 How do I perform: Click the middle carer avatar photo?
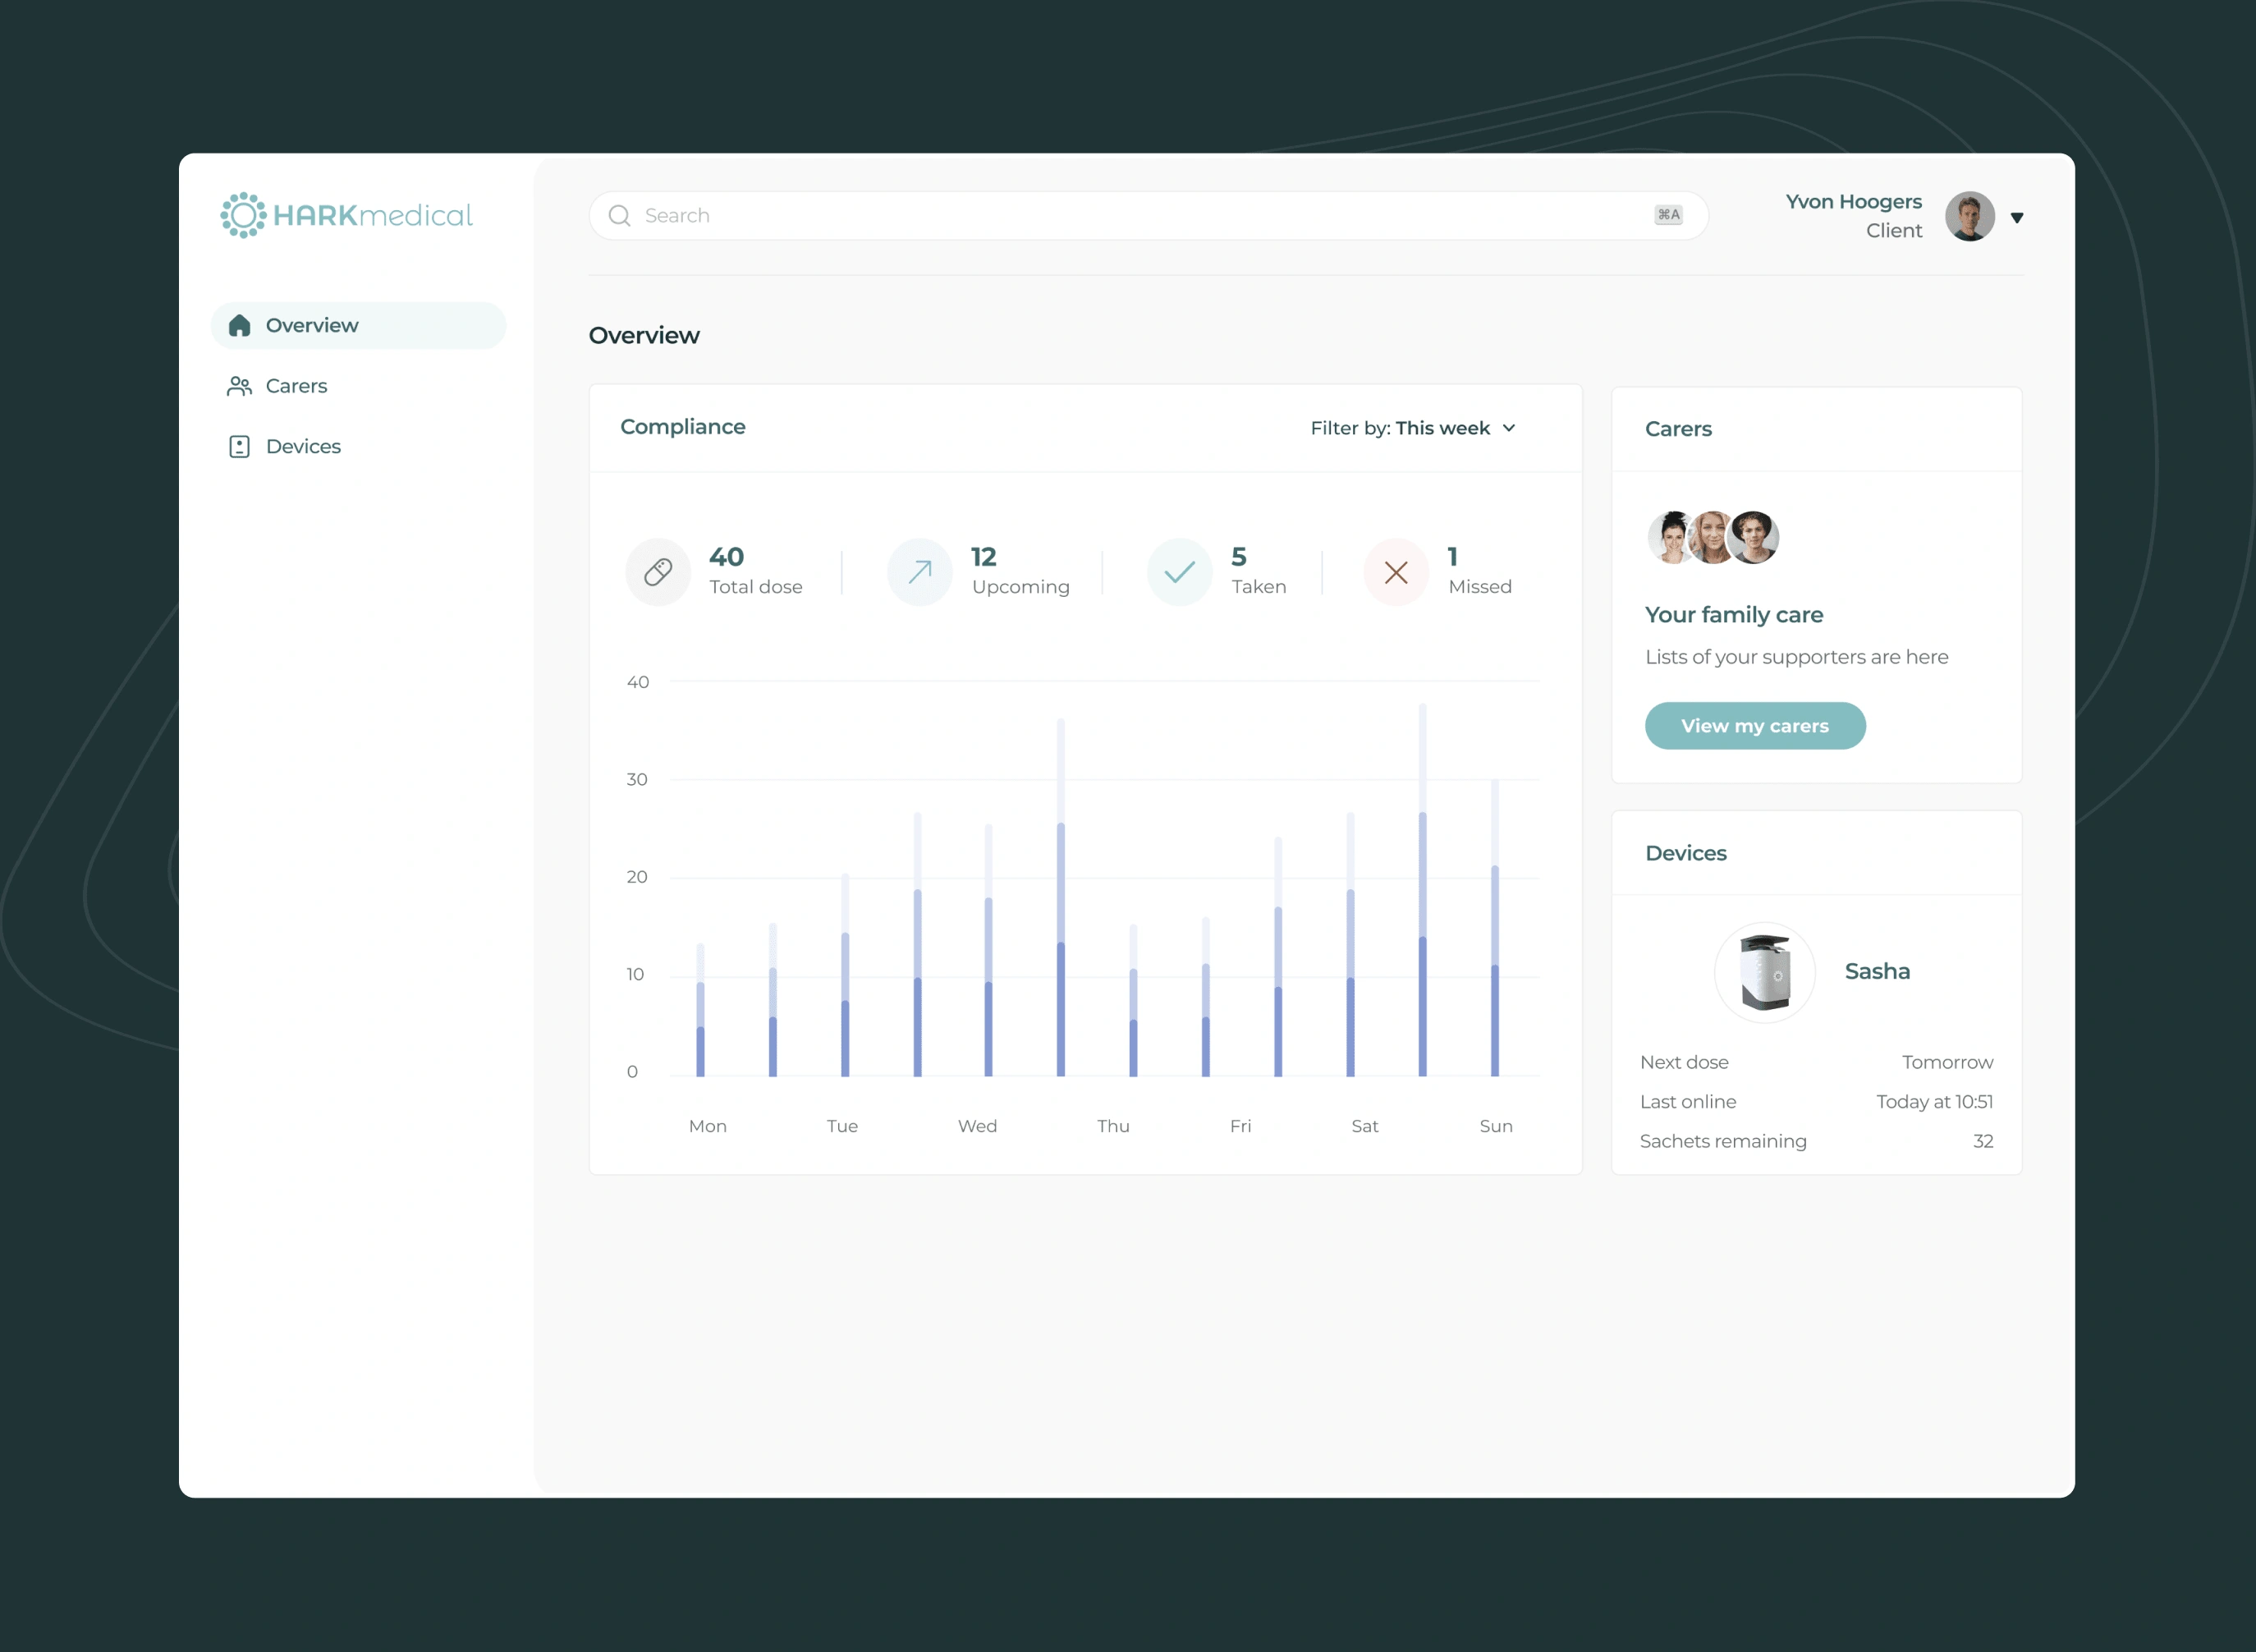tap(1711, 537)
